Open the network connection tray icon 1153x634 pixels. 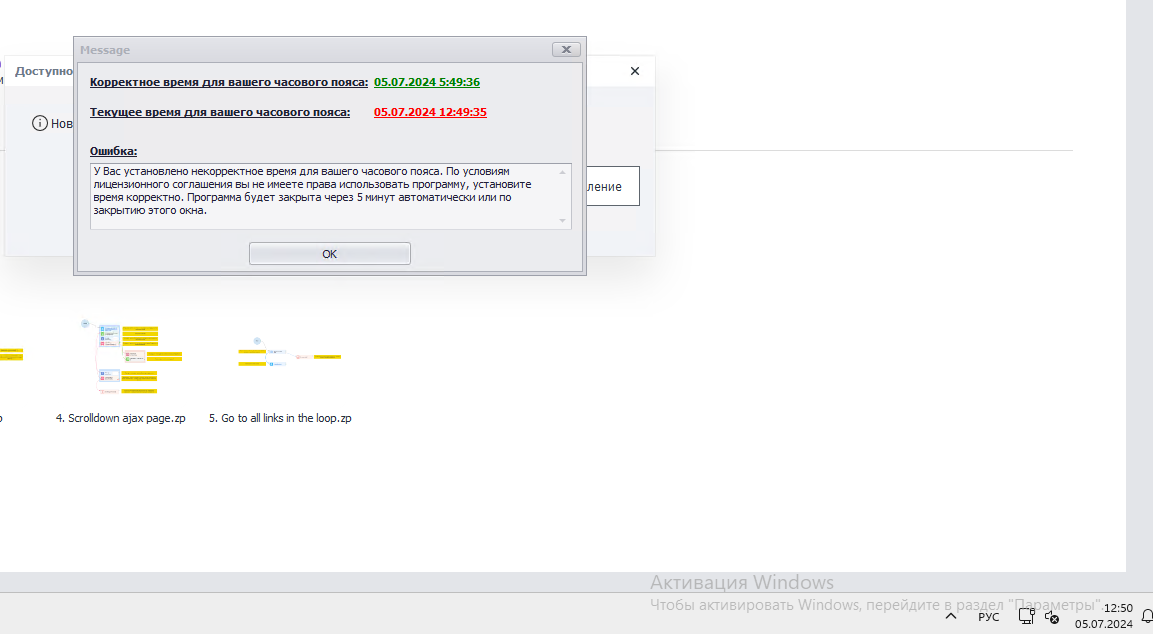[x=1027, y=616]
